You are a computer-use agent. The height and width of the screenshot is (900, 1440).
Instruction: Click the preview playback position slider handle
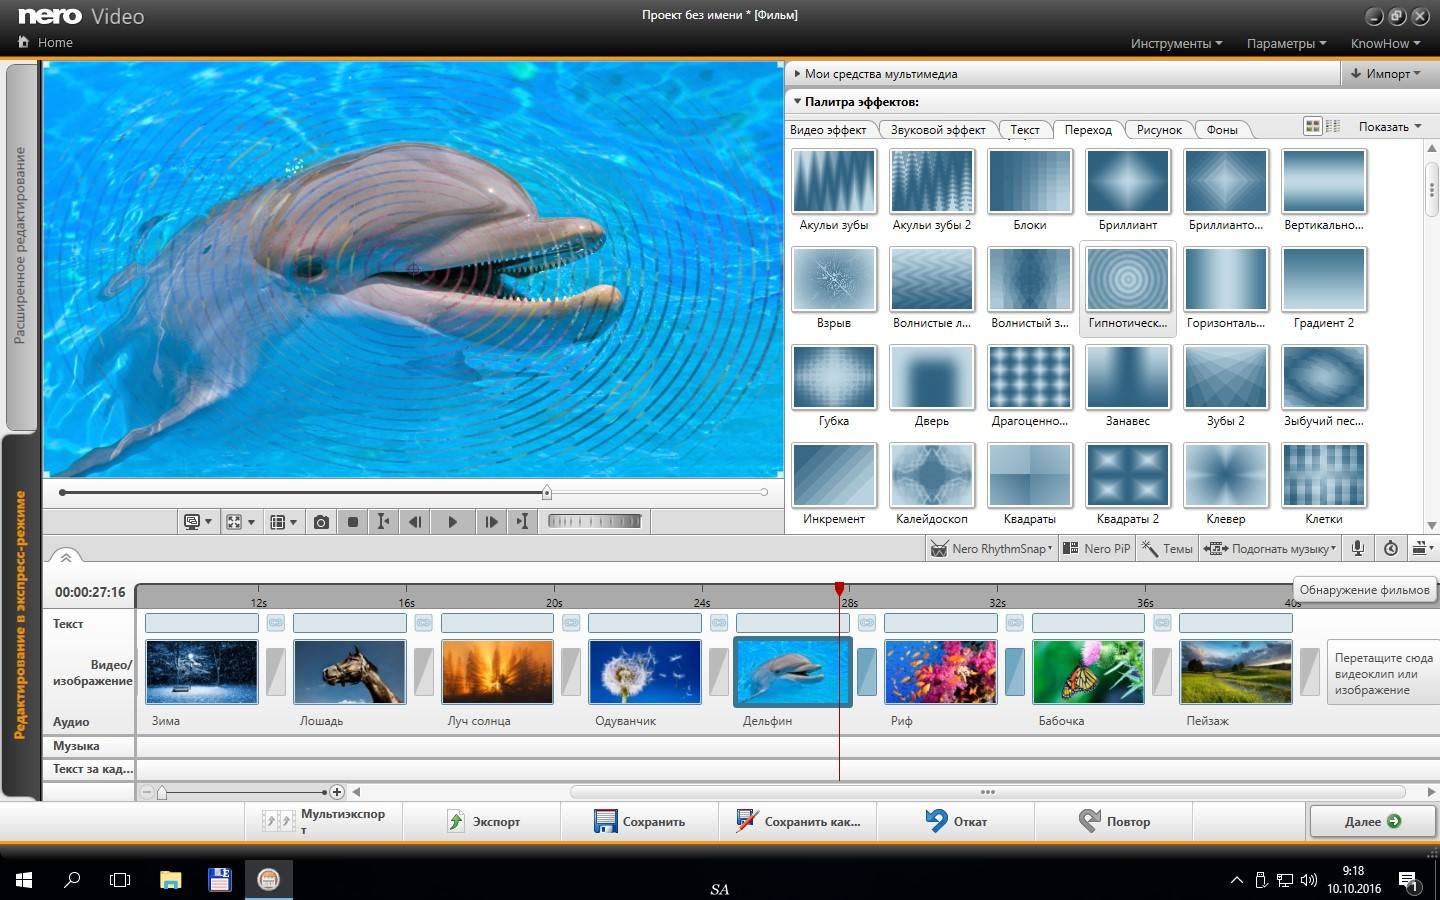[547, 492]
